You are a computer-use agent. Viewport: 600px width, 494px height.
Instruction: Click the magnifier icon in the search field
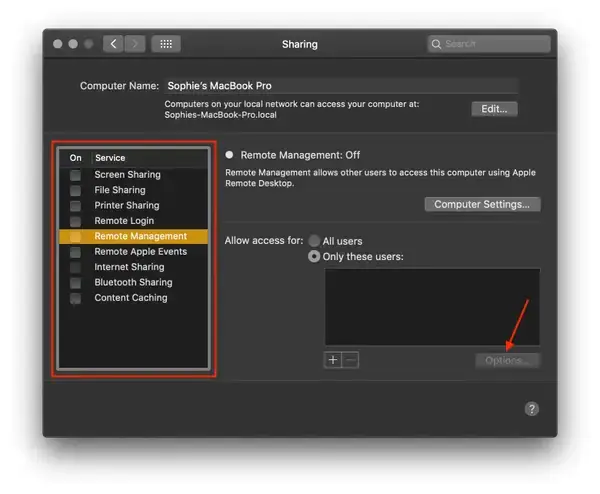[436, 44]
